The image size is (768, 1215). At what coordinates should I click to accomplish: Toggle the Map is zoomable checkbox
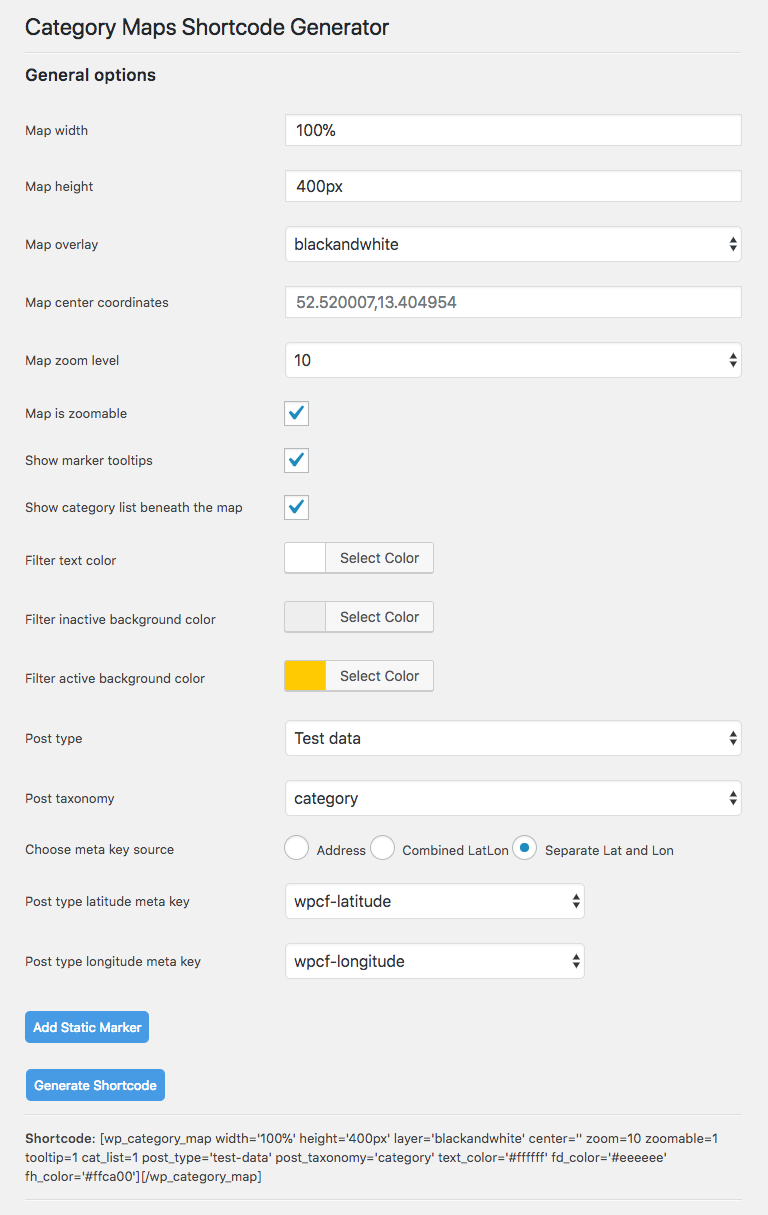(x=296, y=414)
